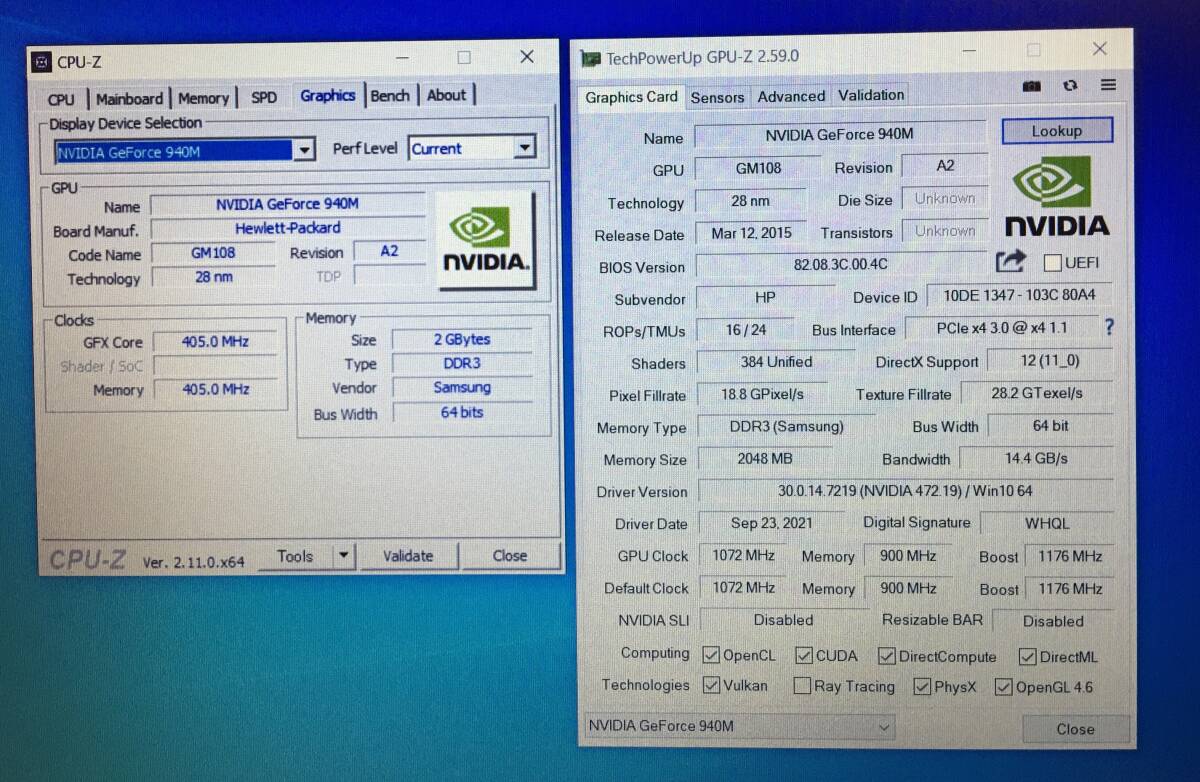Click the Driver Date value Sep 23, 2021
Image resolution: width=1200 pixels, height=782 pixels.
771,523
